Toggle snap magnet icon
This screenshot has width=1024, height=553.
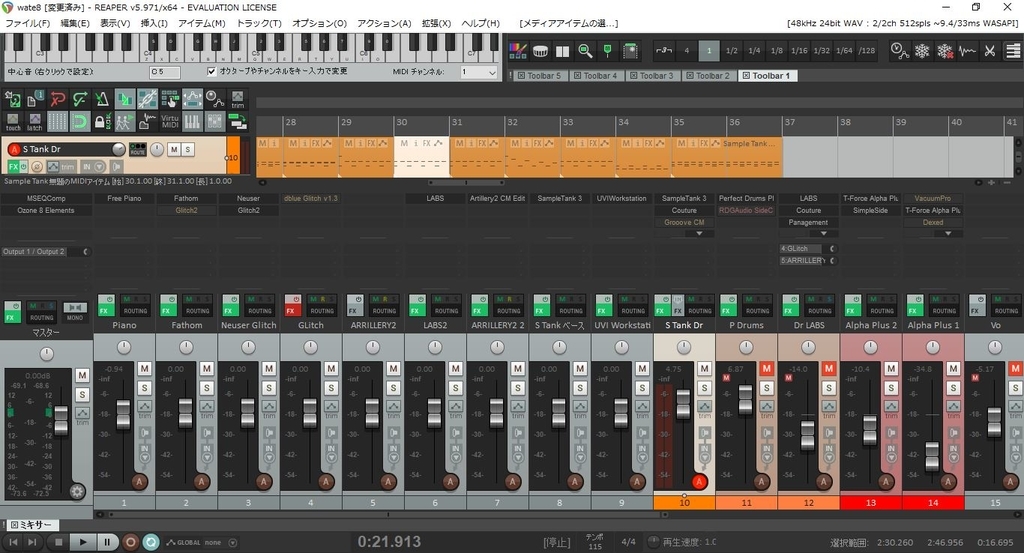[80, 121]
